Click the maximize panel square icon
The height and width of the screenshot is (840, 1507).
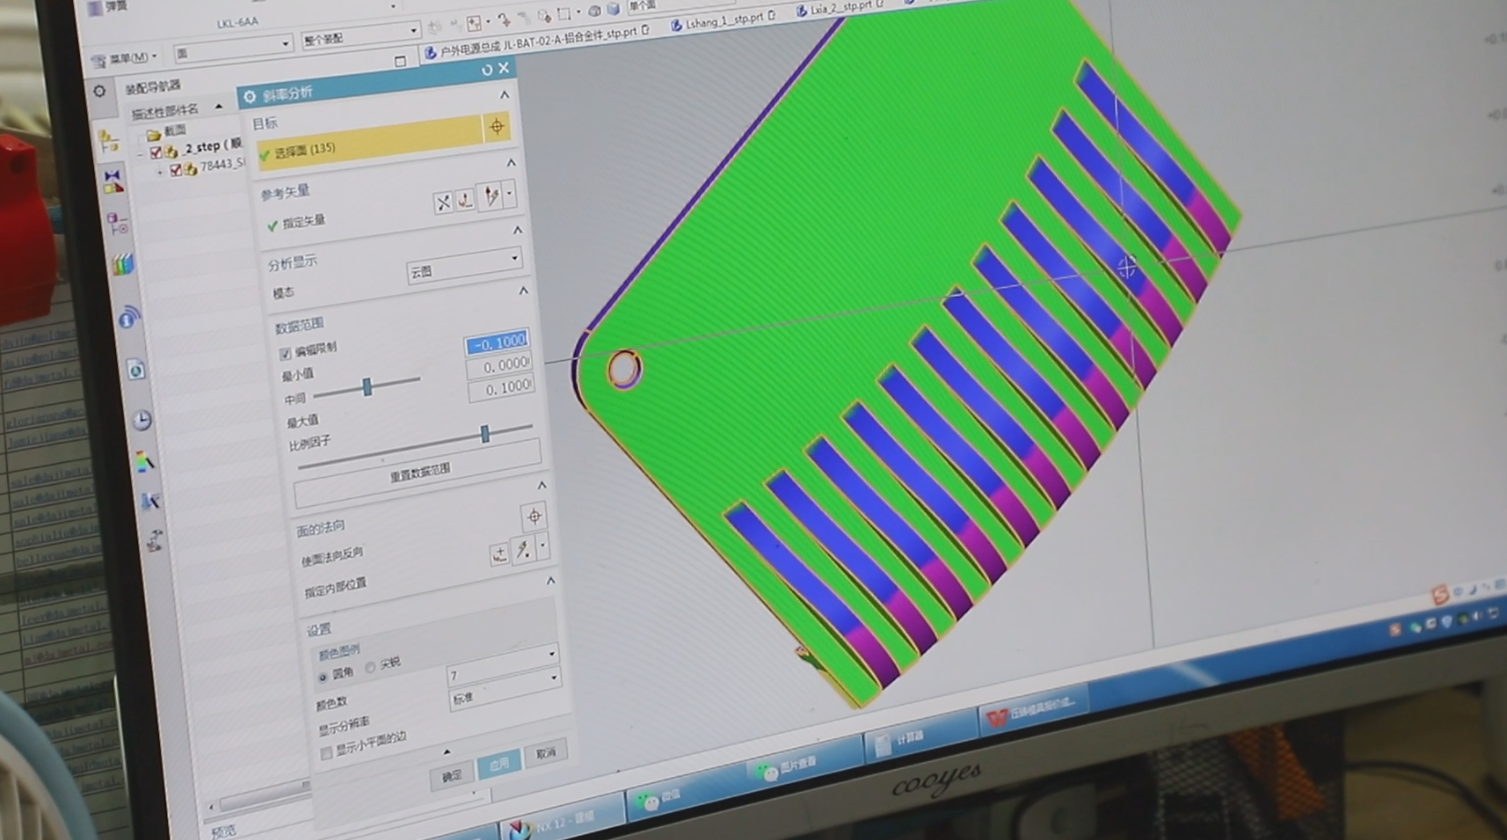[401, 60]
